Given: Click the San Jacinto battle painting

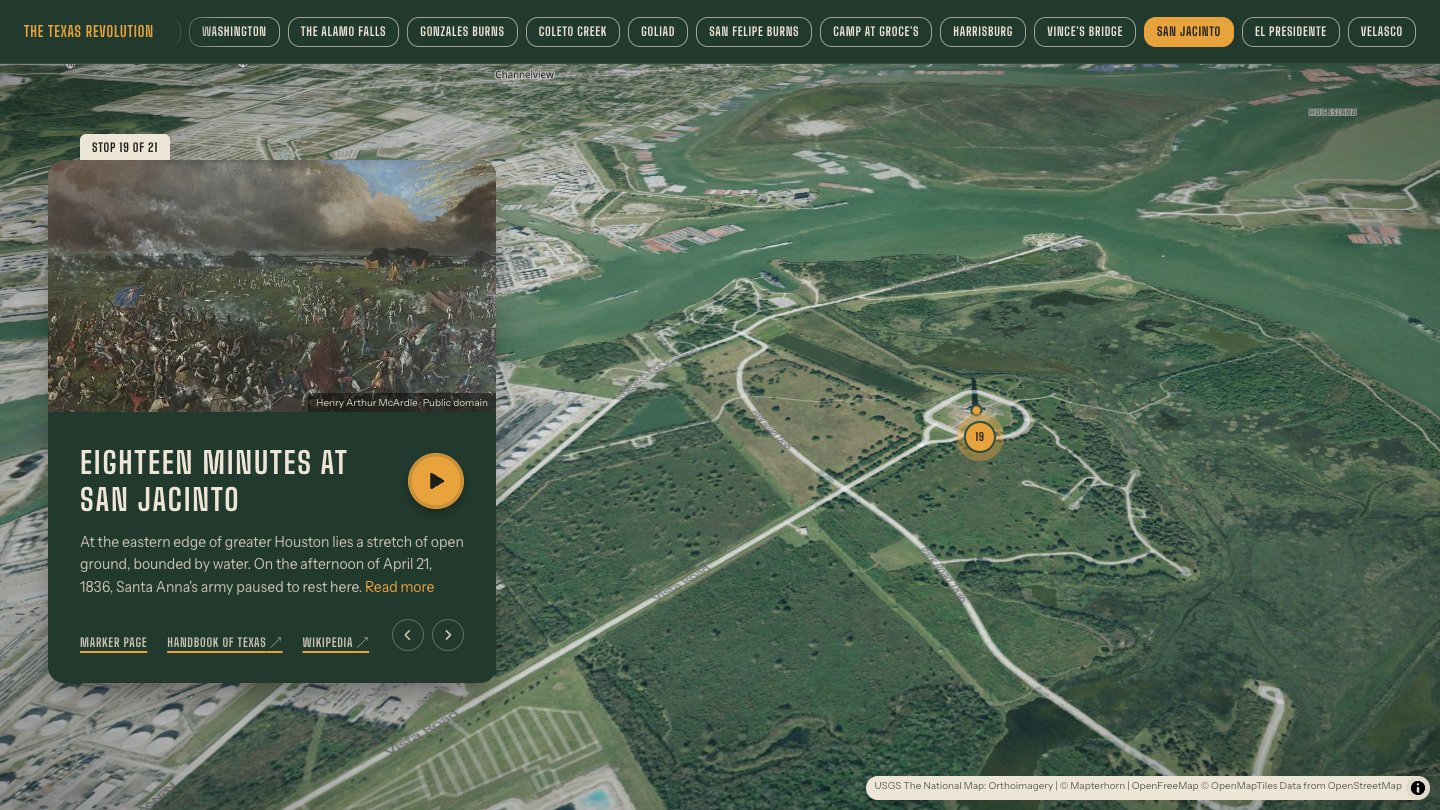Looking at the screenshot, I should click(x=272, y=286).
